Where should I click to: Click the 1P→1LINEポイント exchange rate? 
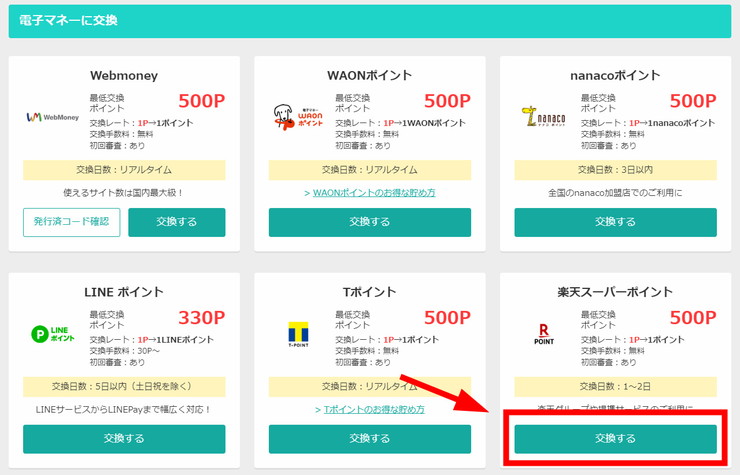click(176, 339)
